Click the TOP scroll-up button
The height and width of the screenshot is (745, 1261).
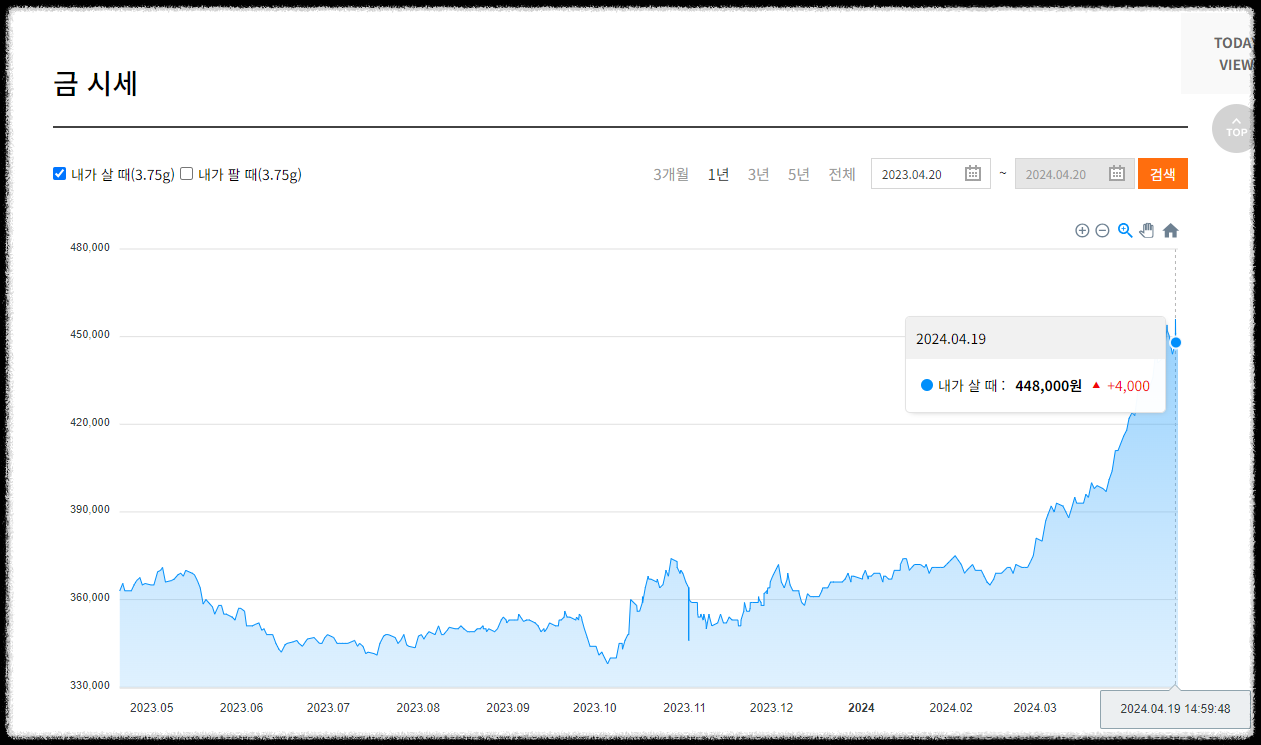point(1236,128)
